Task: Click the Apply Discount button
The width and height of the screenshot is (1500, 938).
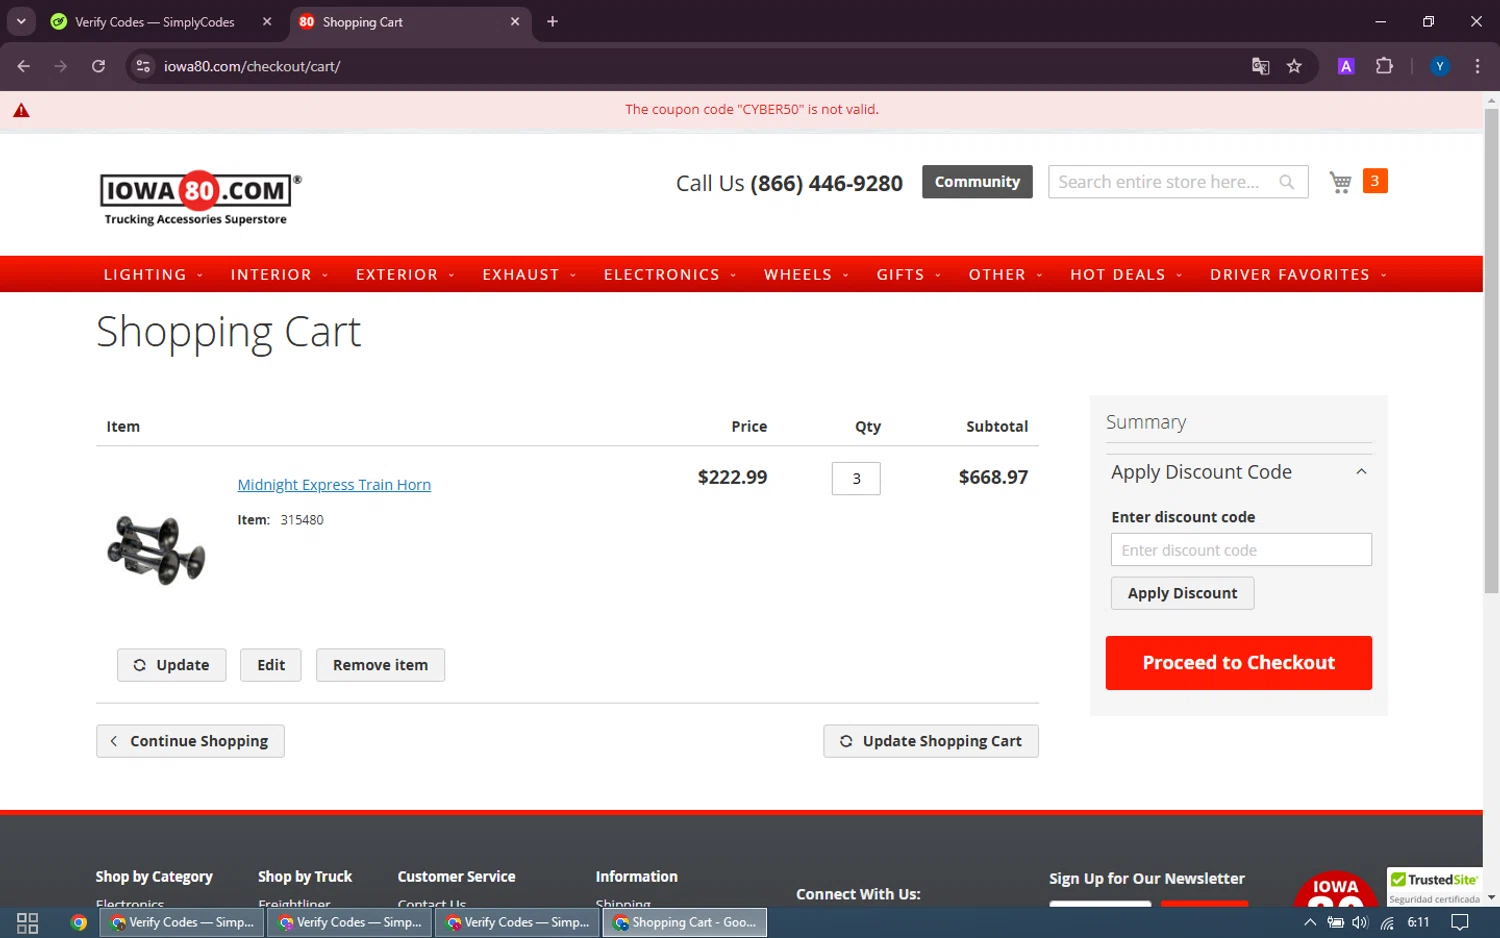Action: (1182, 593)
